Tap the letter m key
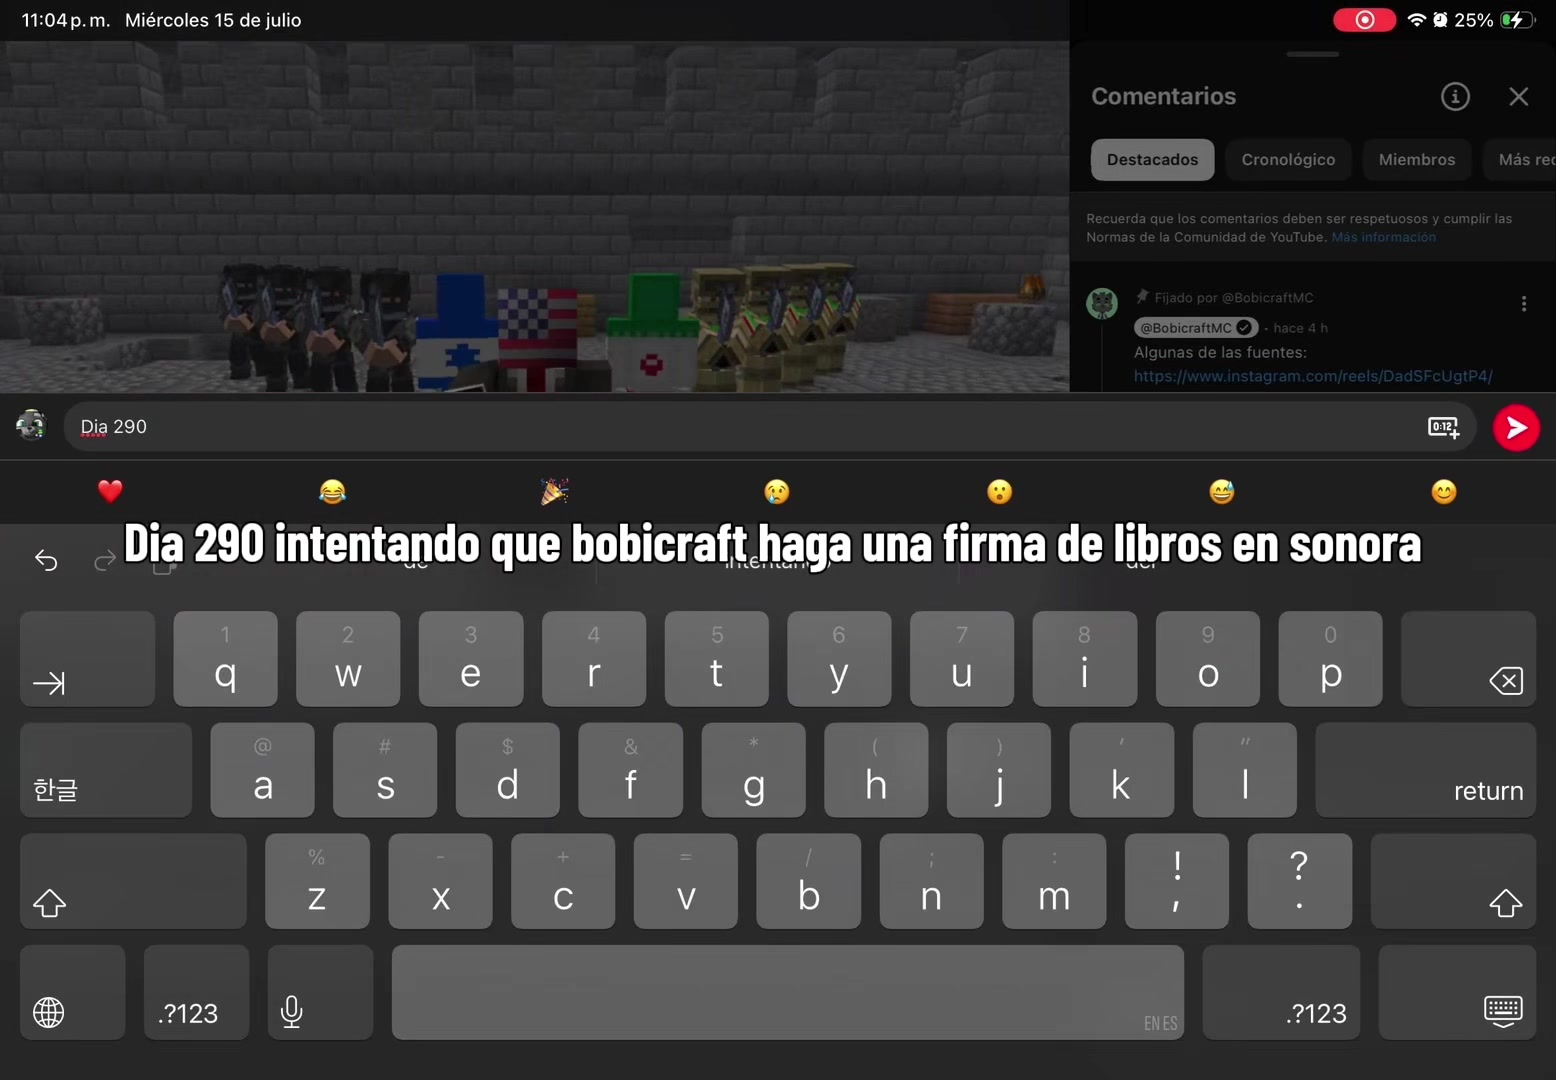The height and width of the screenshot is (1080, 1556). [x=1054, y=881]
